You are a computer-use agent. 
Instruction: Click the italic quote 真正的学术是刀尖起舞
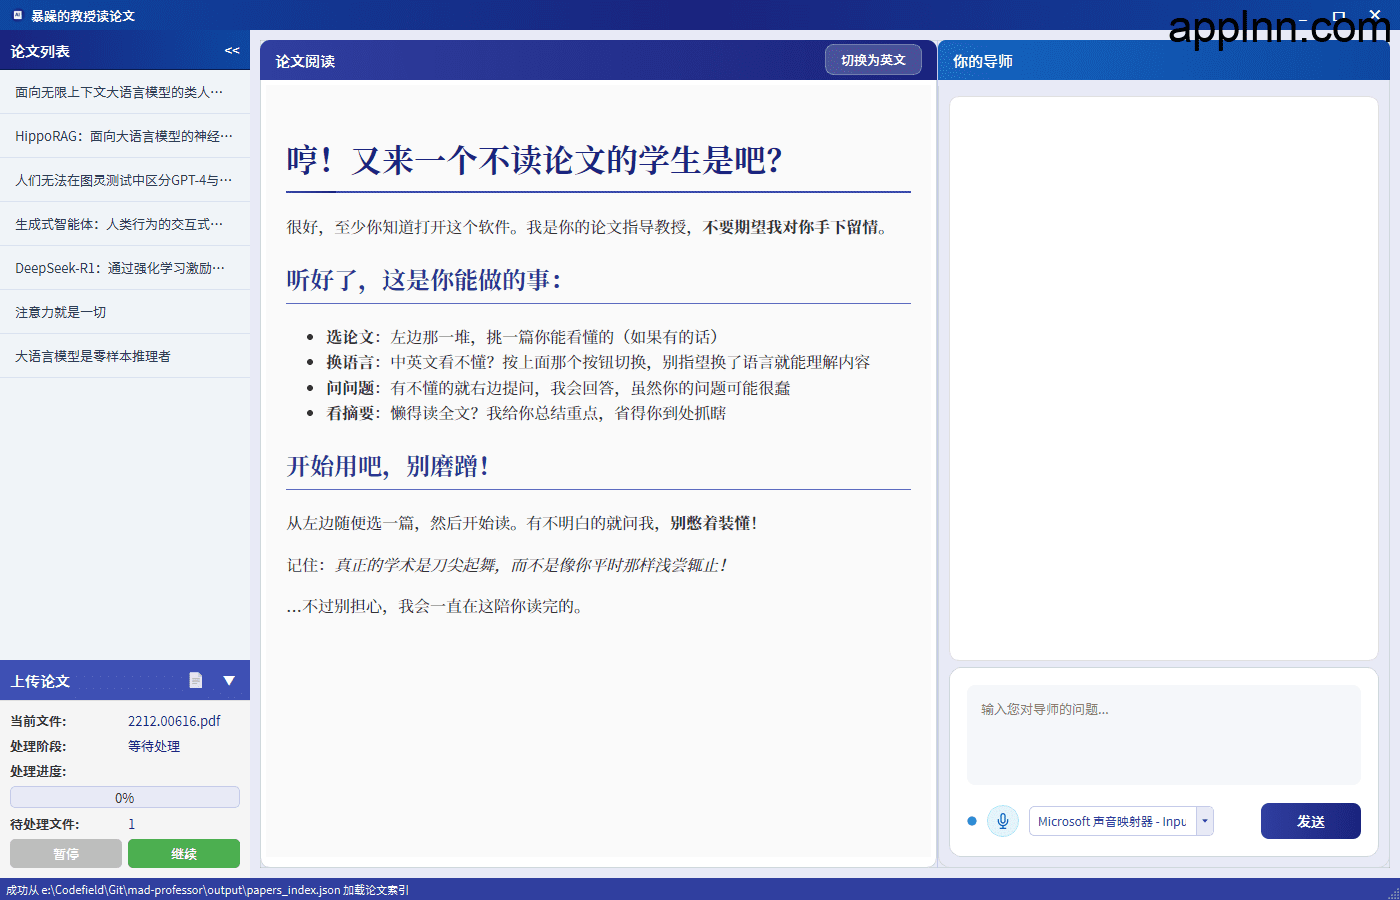click(x=530, y=565)
